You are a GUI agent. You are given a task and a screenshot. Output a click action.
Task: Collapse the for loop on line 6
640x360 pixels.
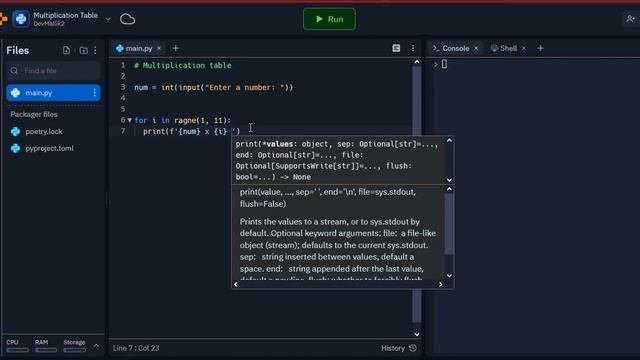click(129, 120)
